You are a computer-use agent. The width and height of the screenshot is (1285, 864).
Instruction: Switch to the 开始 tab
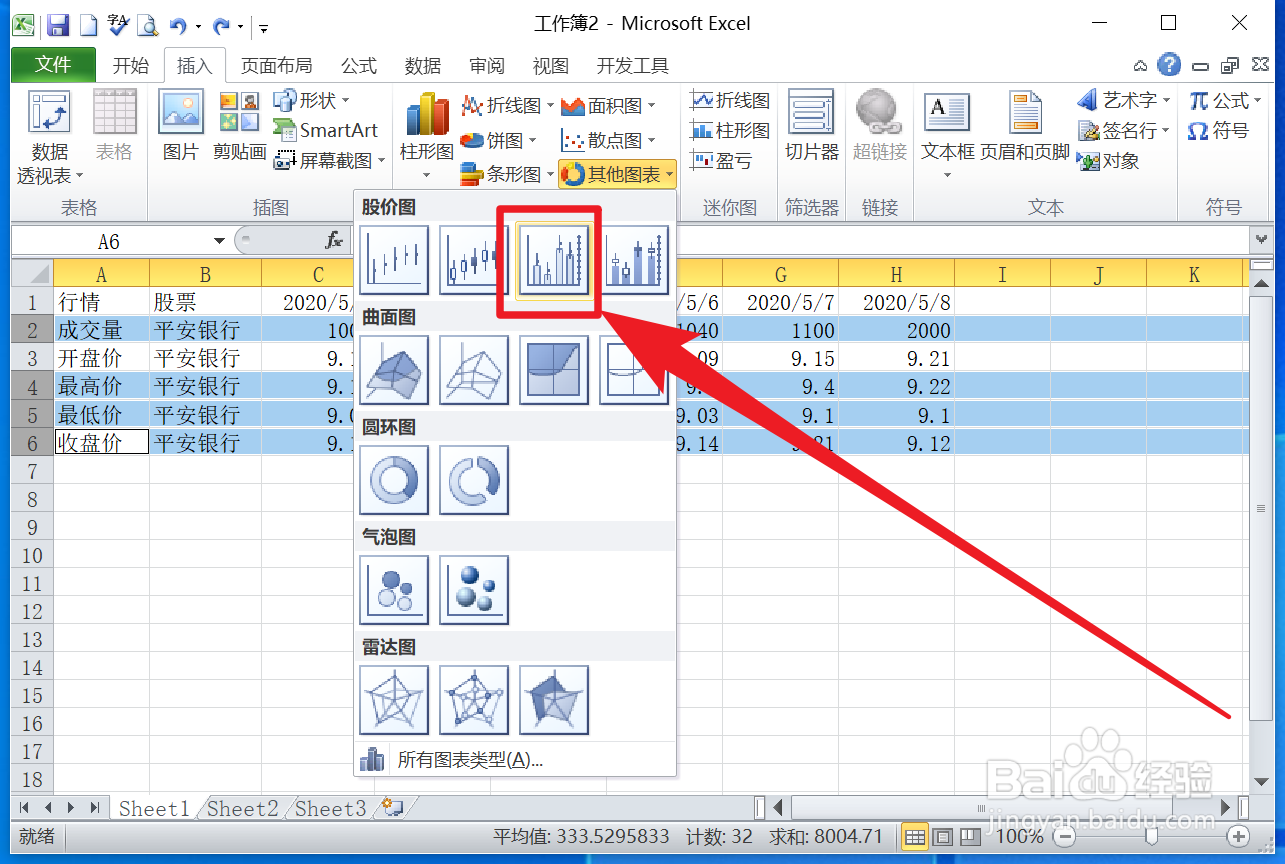(x=130, y=66)
